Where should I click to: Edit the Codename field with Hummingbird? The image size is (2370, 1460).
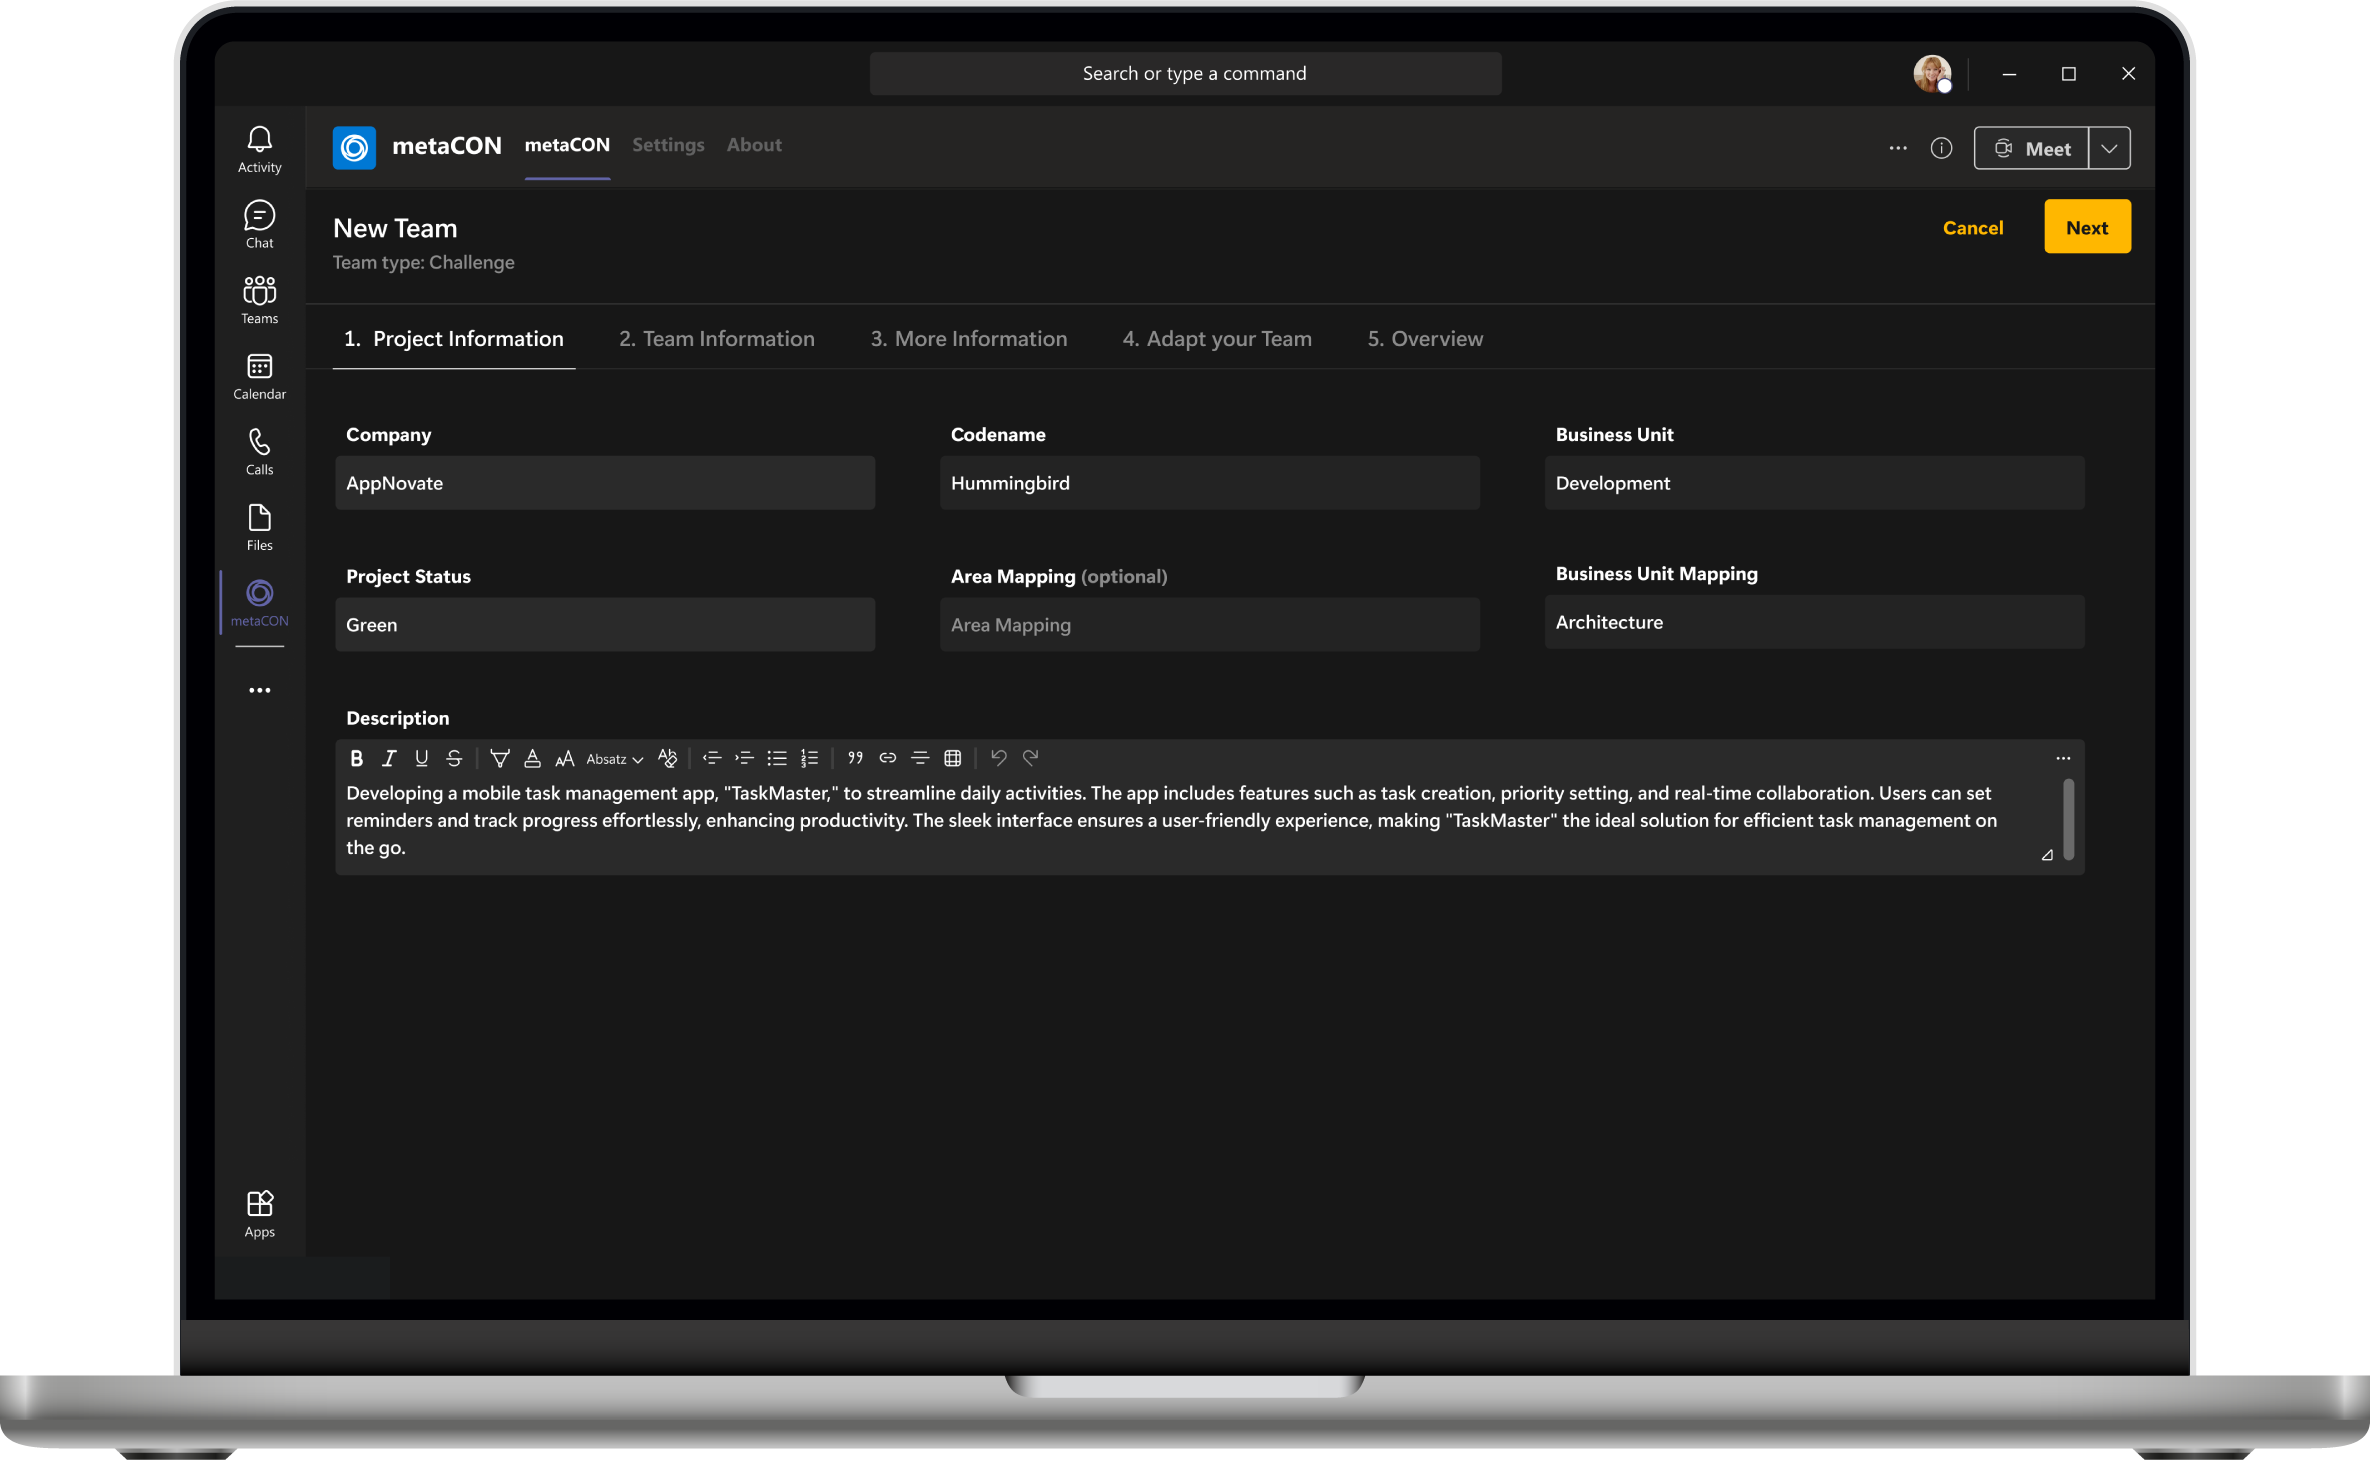pyautogui.click(x=1210, y=483)
